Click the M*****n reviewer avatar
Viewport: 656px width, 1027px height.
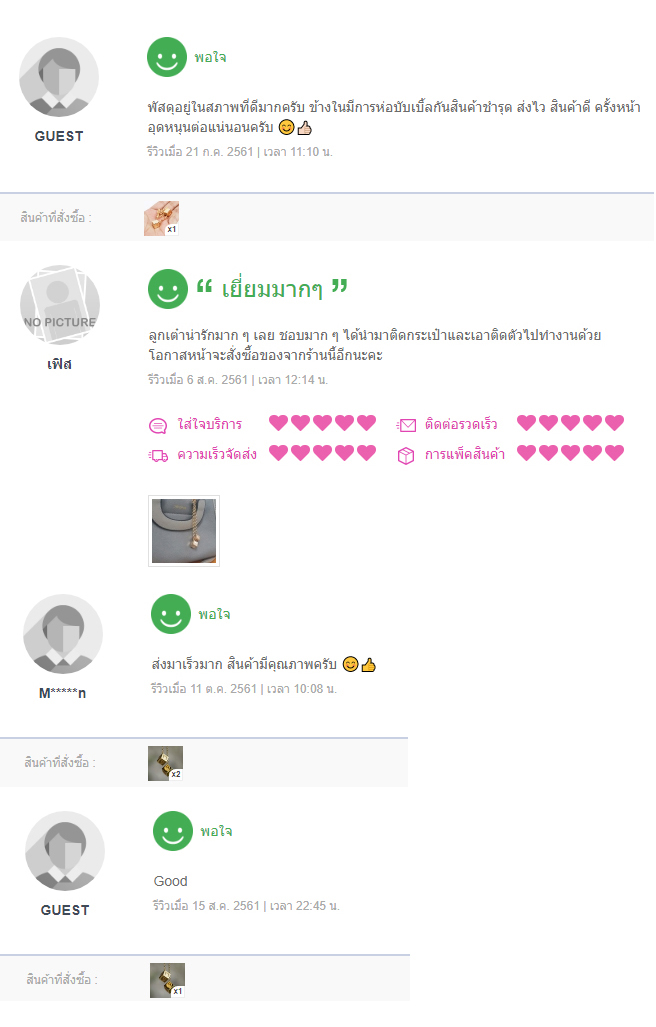(x=63, y=633)
